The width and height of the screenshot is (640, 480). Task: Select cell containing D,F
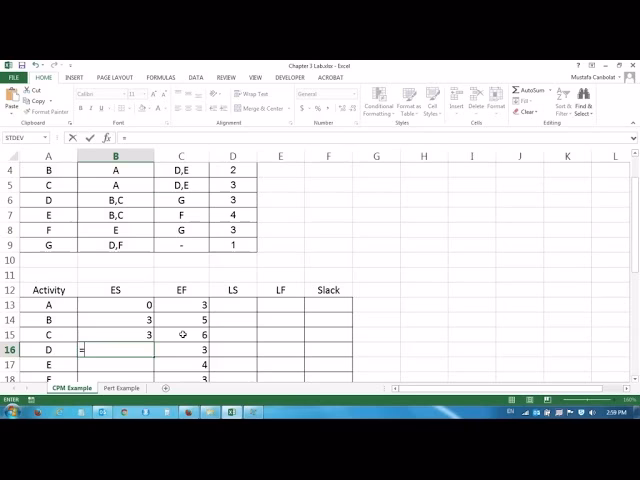click(116, 245)
